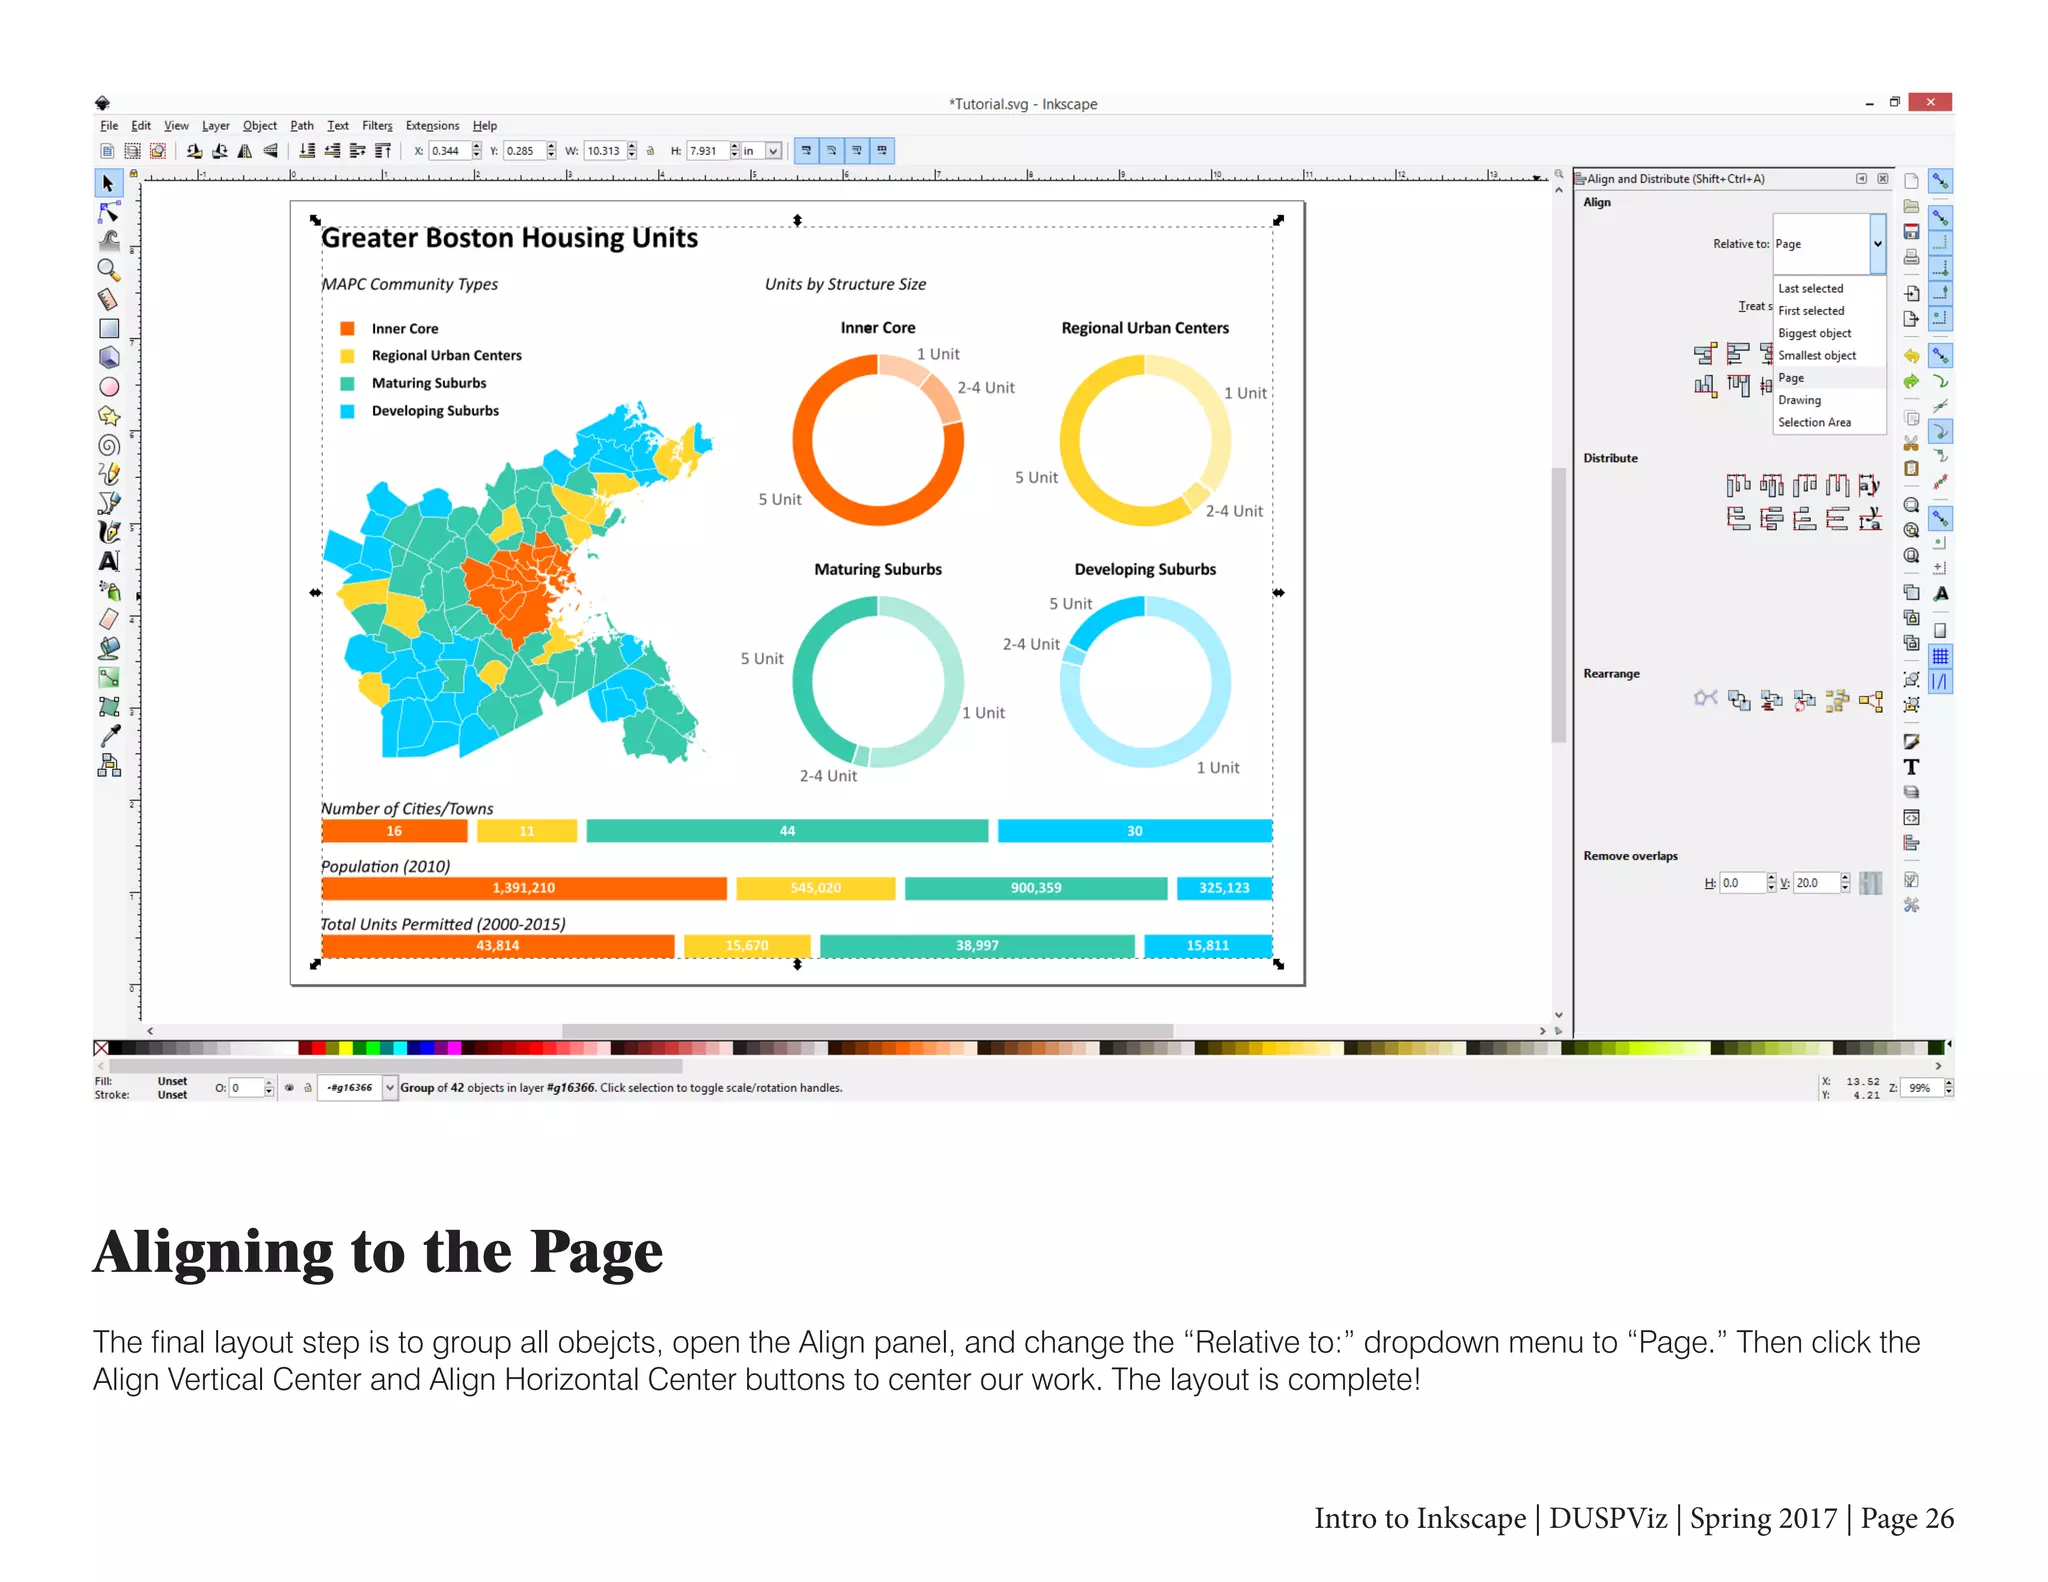Open the File menu

tap(109, 126)
